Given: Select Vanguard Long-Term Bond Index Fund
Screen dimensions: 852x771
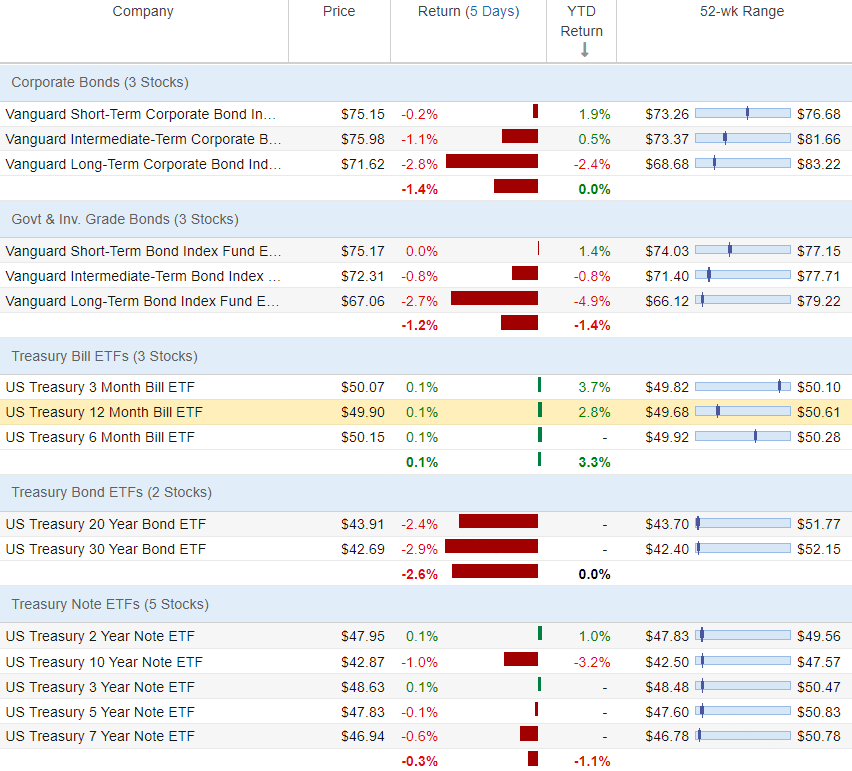Looking at the screenshot, I should click(142, 301).
